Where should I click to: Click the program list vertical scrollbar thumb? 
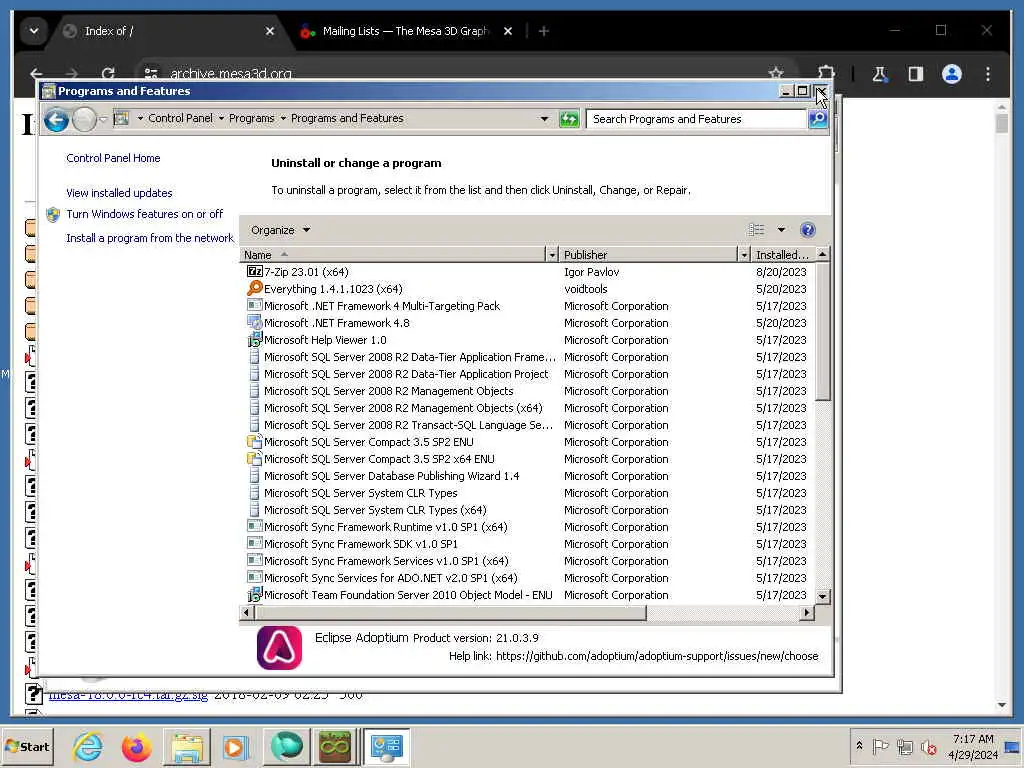click(x=822, y=331)
